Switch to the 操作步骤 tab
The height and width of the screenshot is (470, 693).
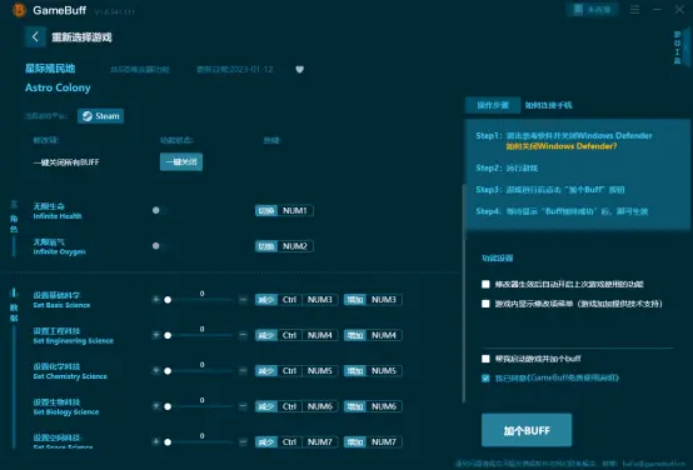coord(492,105)
